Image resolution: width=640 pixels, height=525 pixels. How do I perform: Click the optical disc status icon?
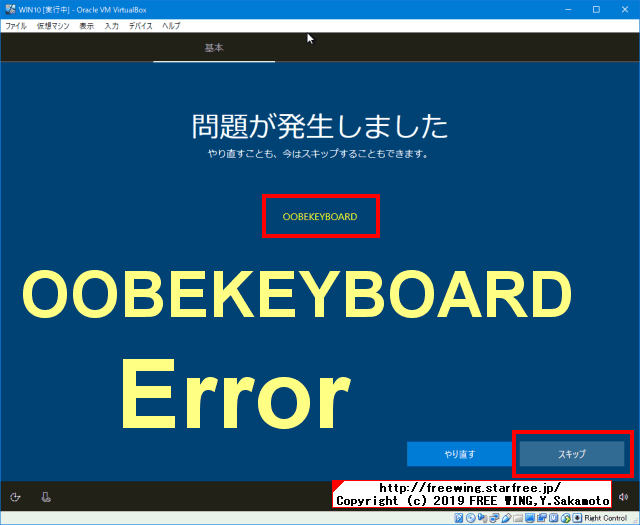470,518
